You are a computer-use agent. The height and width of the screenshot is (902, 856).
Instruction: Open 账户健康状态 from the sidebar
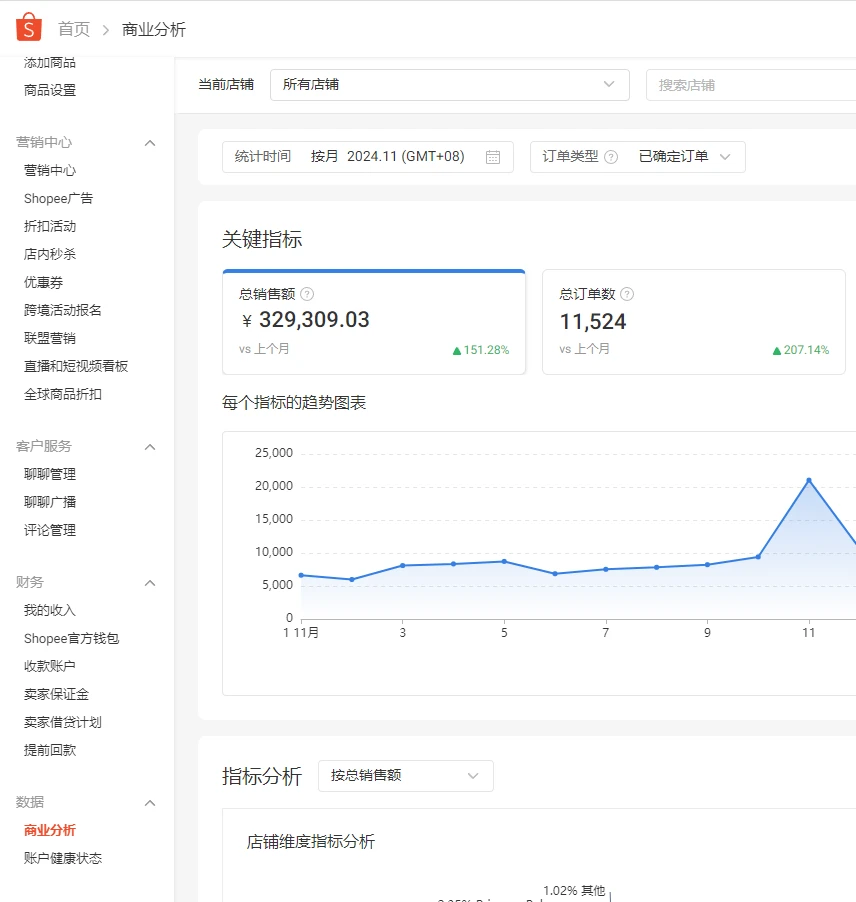click(x=62, y=857)
